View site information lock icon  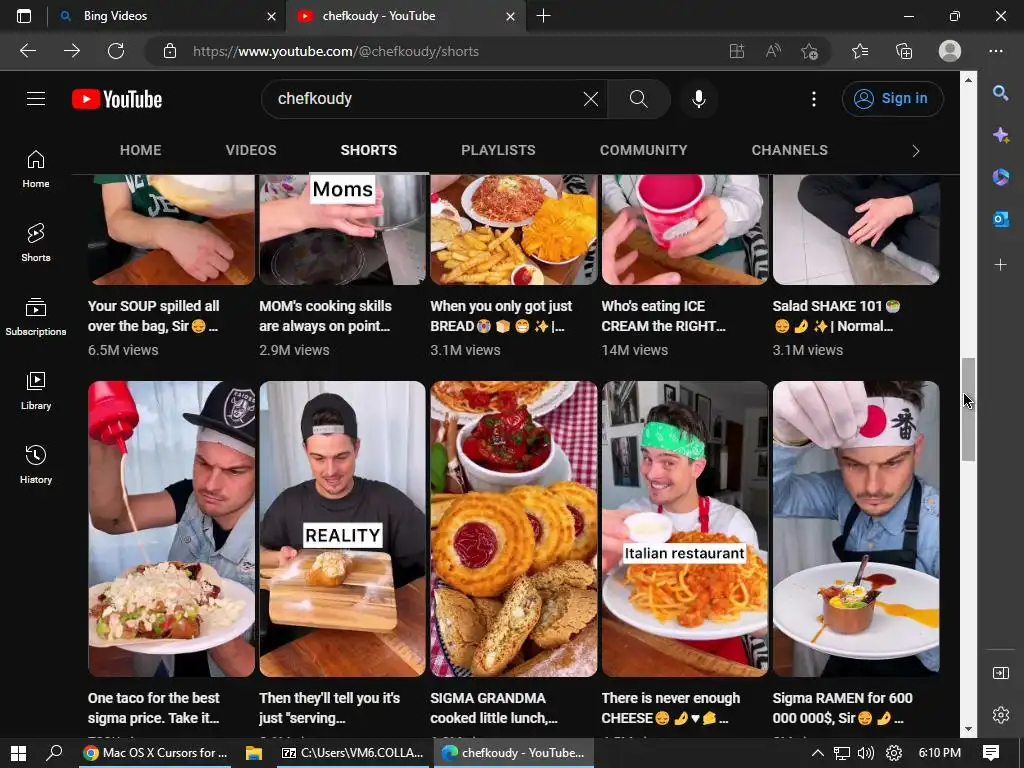coord(170,51)
